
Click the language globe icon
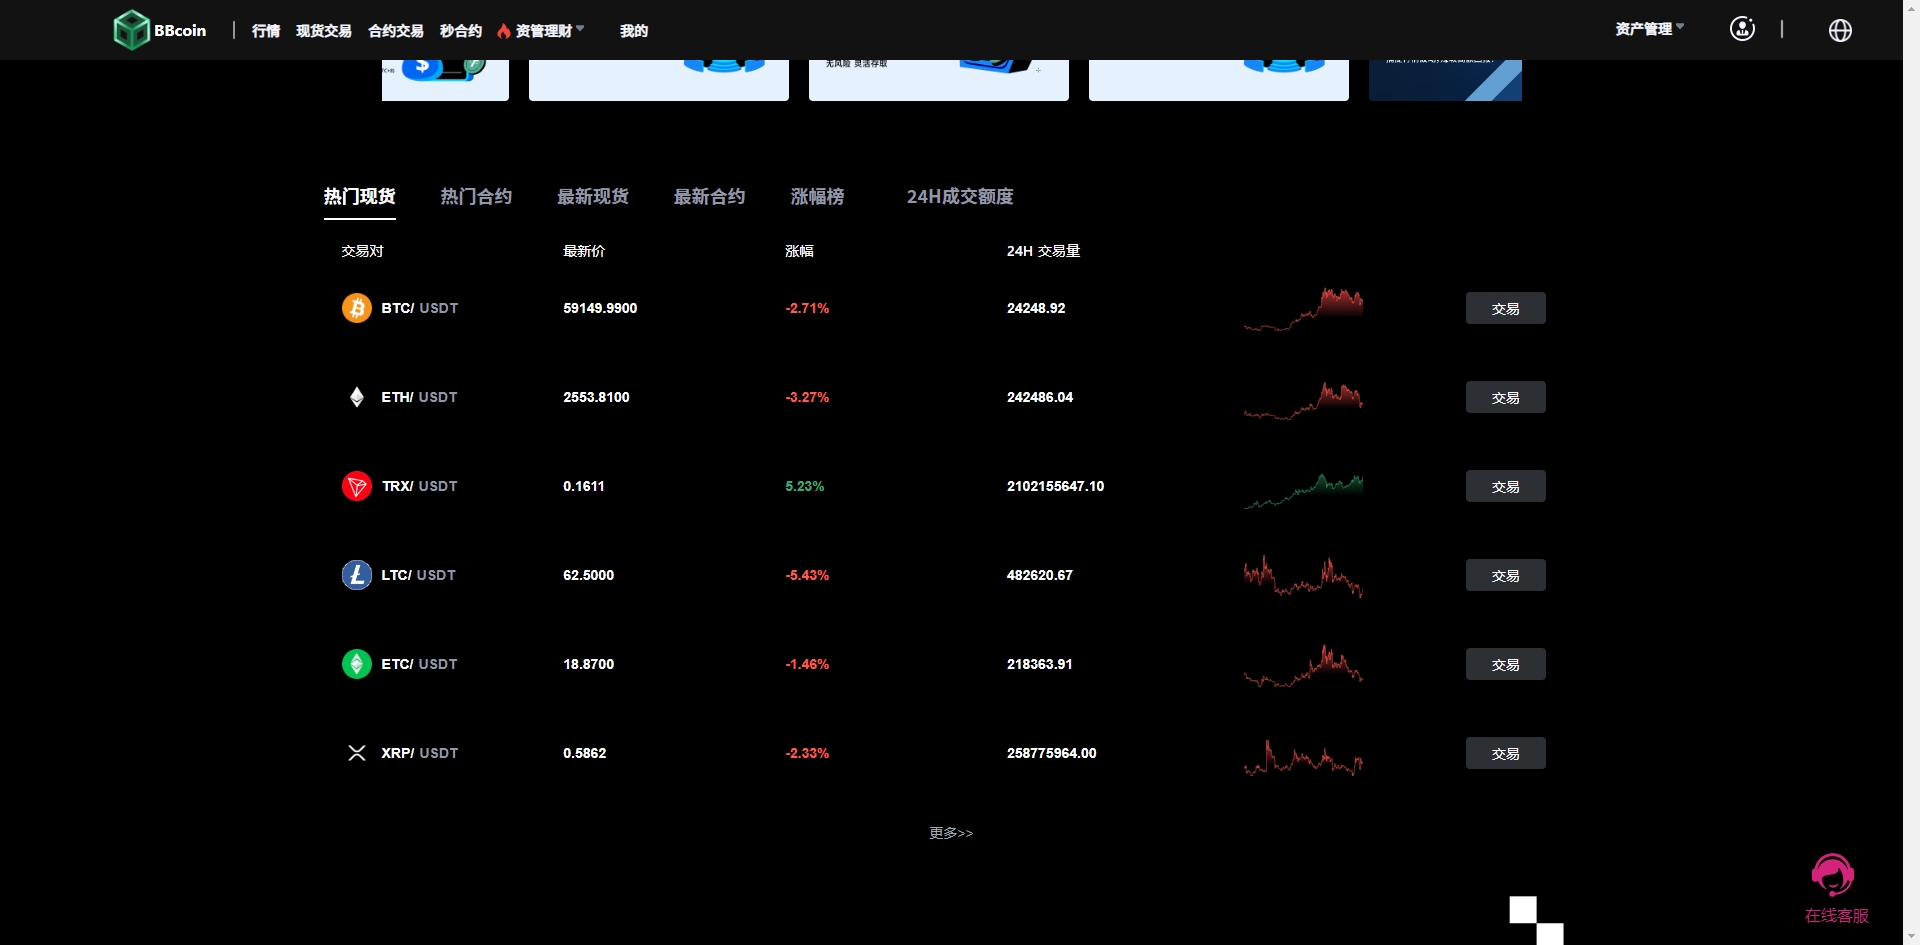pyautogui.click(x=1840, y=30)
